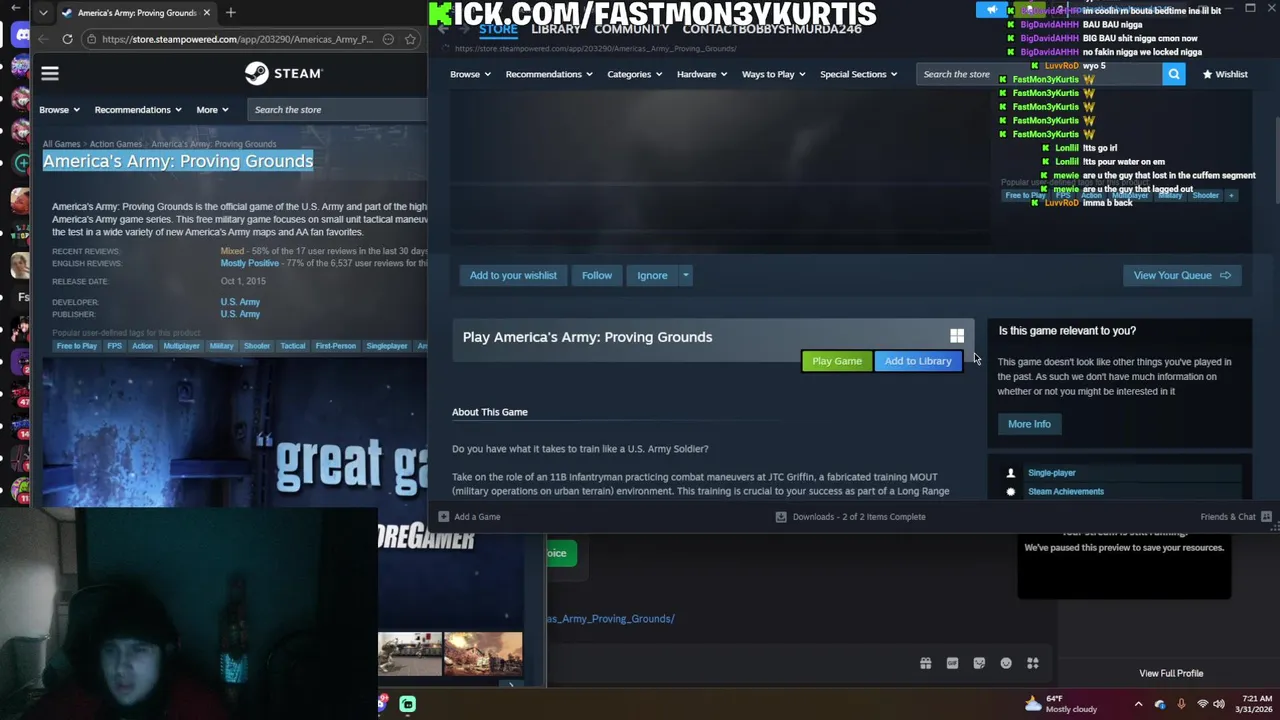This screenshot has height=720, width=1280.
Task: Open the Discord emoji picker
Action: (x=1006, y=663)
